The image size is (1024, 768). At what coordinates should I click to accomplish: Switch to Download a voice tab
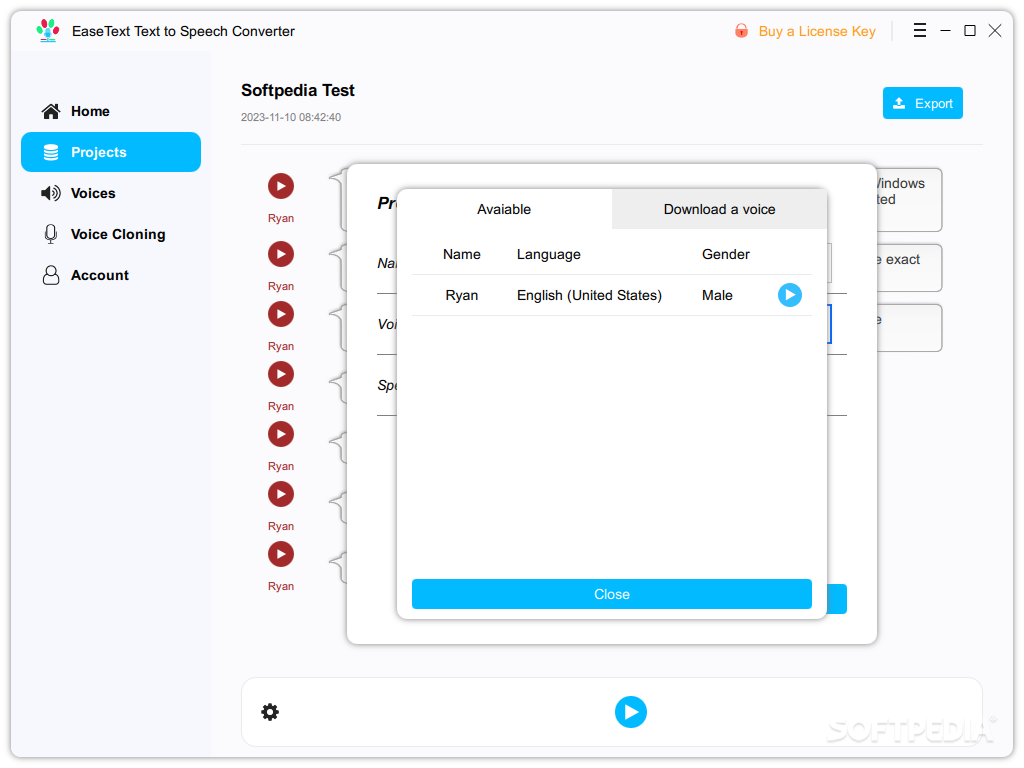(x=719, y=209)
